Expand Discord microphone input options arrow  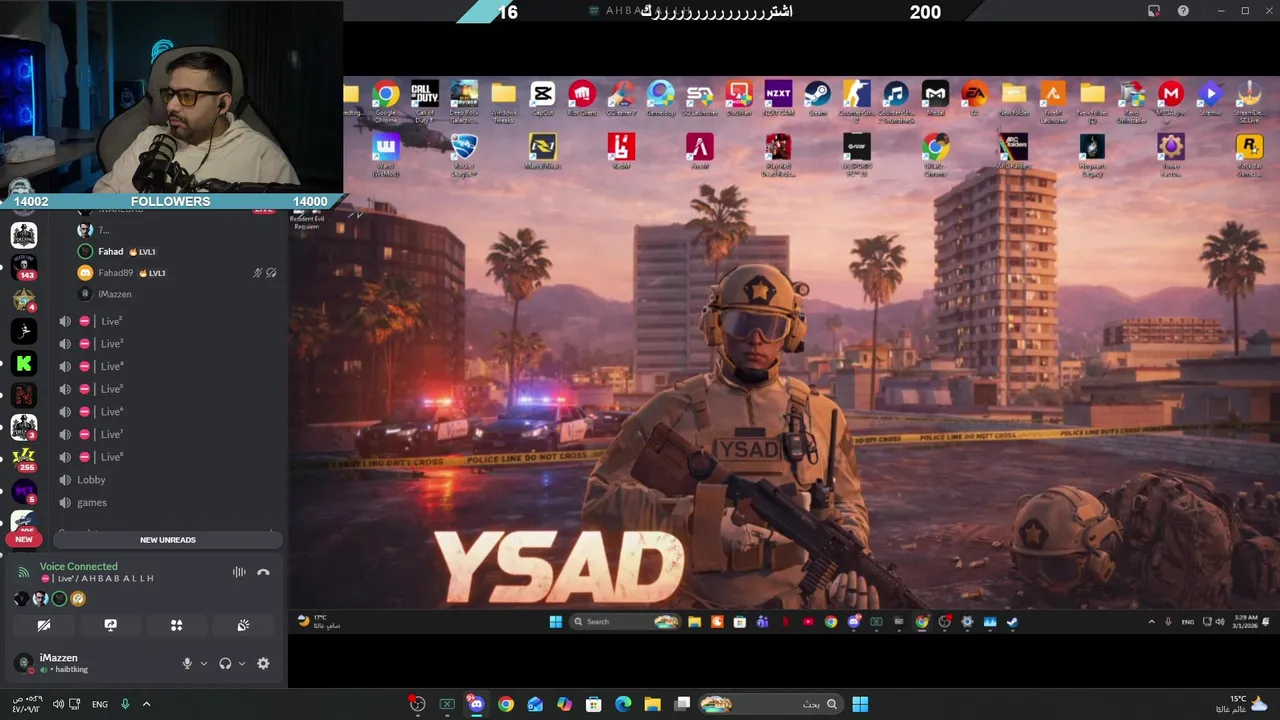[x=204, y=663]
